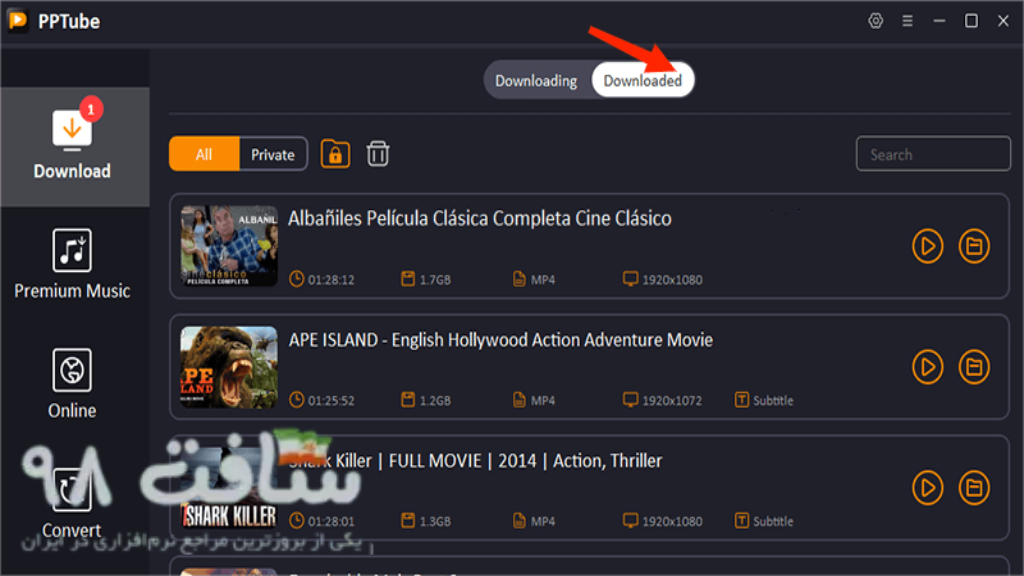Click the private lock folder icon

point(335,154)
